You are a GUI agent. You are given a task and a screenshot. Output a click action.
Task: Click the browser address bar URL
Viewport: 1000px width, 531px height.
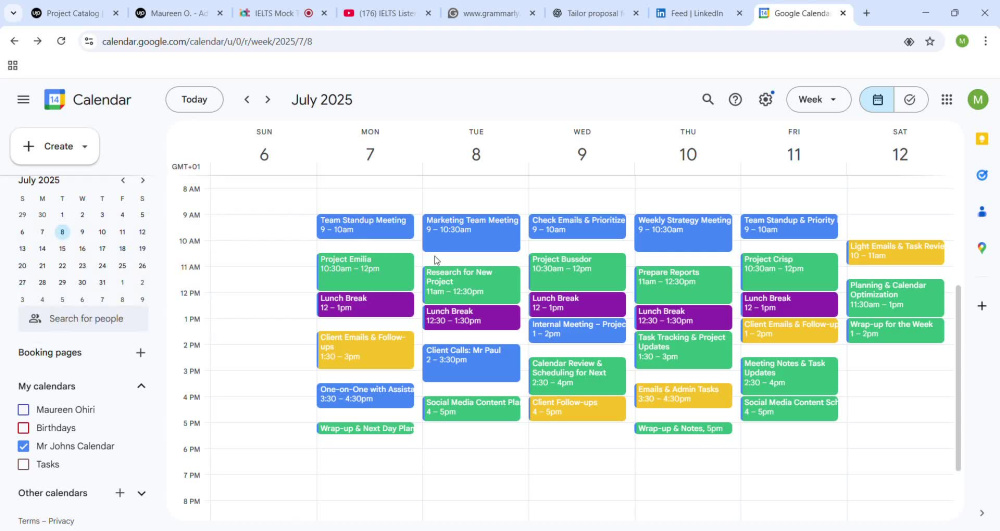[207, 41]
